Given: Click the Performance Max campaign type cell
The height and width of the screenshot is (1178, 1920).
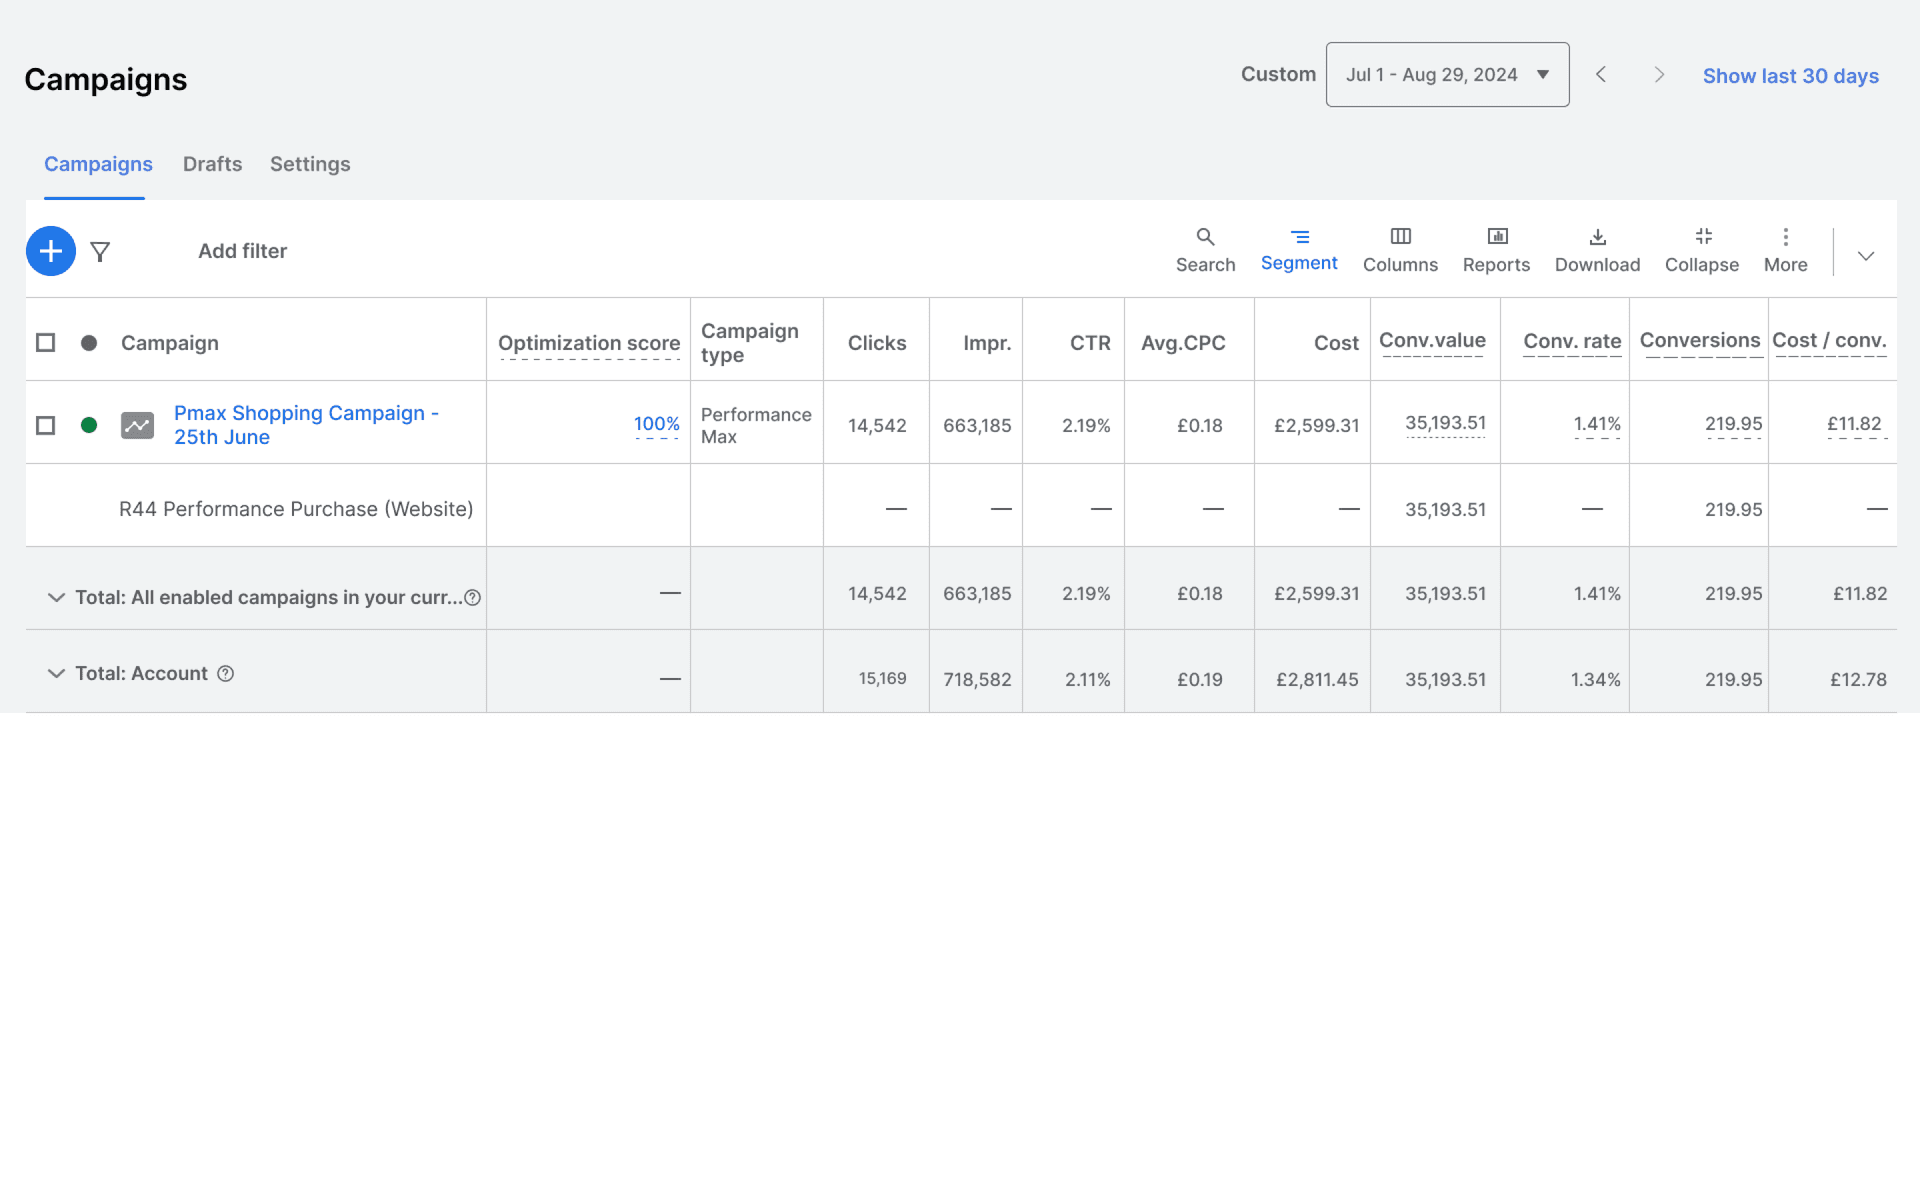Looking at the screenshot, I should point(756,426).
